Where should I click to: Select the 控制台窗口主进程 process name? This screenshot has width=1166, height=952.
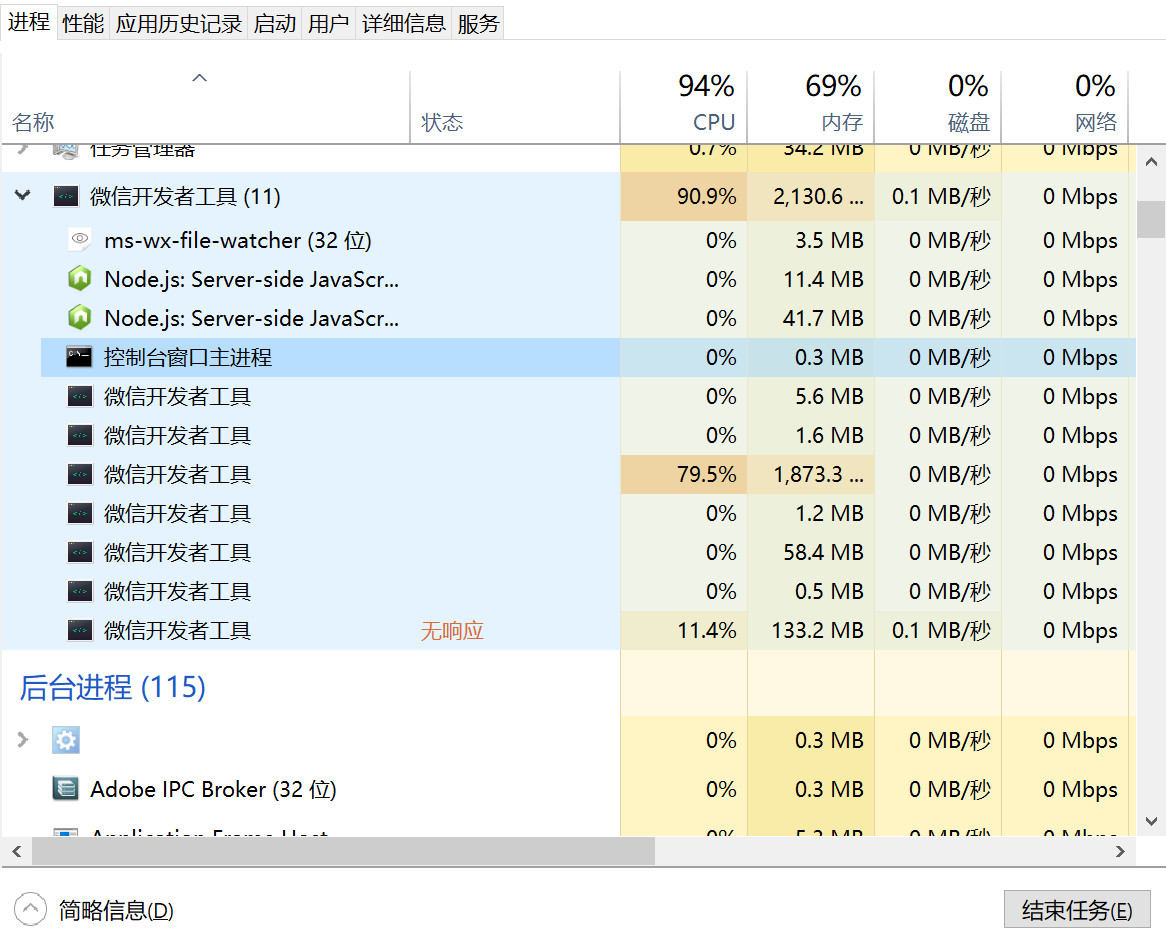coord(188,358)
